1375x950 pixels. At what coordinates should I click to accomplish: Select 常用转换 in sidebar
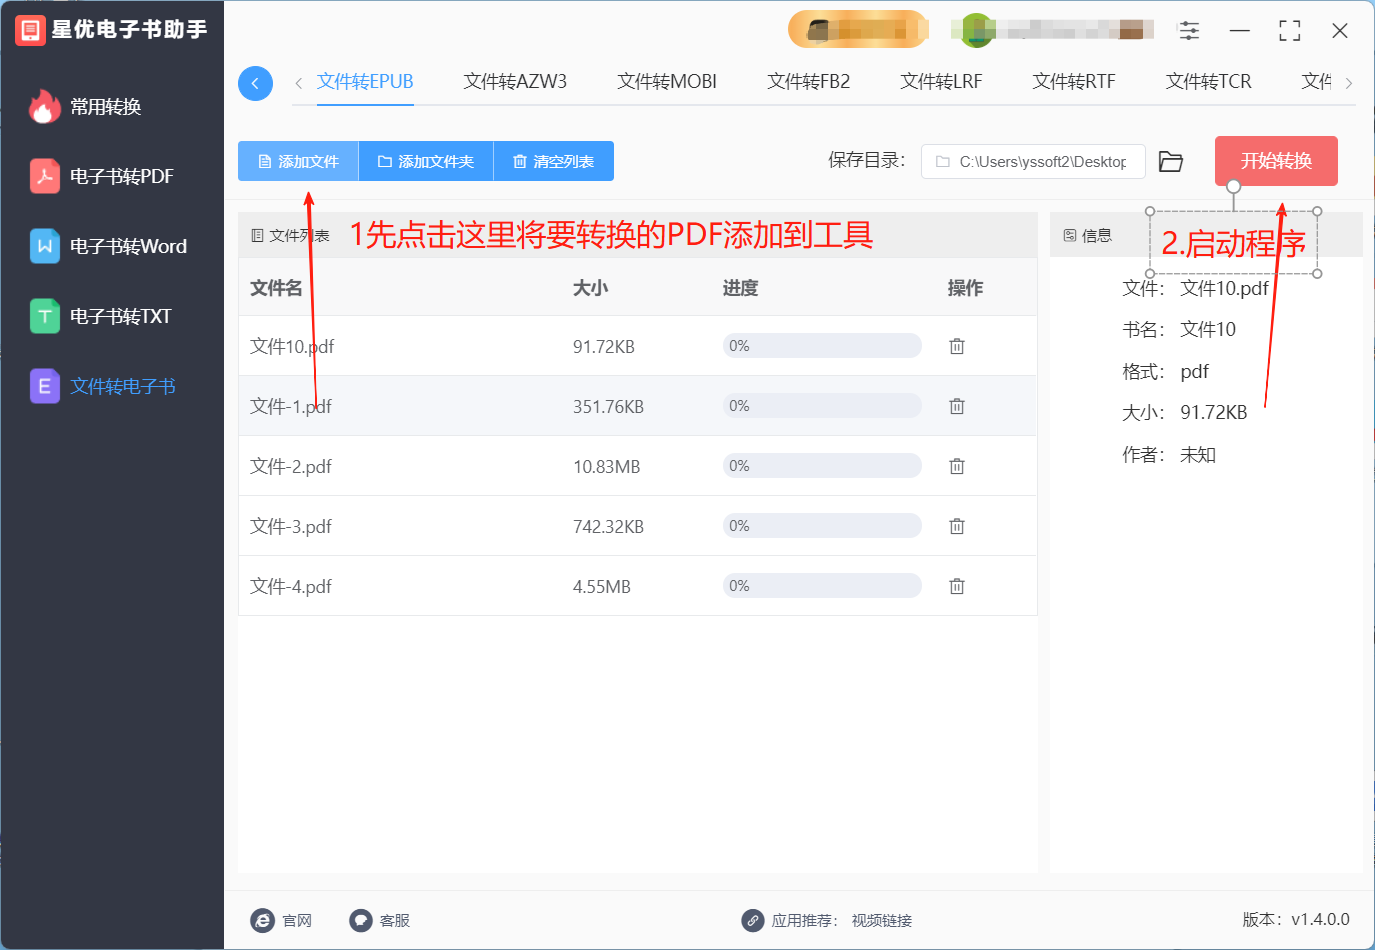pyautogui.click(x=106, y=106)
